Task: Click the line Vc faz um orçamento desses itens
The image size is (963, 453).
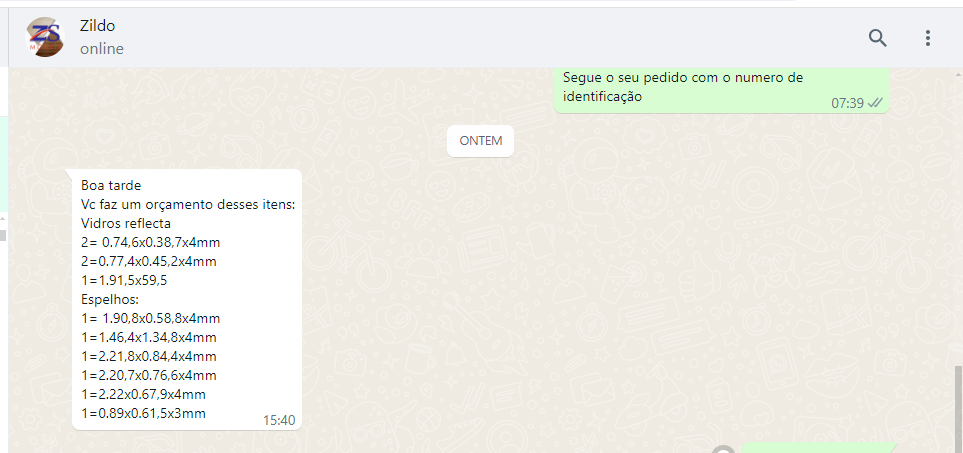Action: [x=188, y=204]
